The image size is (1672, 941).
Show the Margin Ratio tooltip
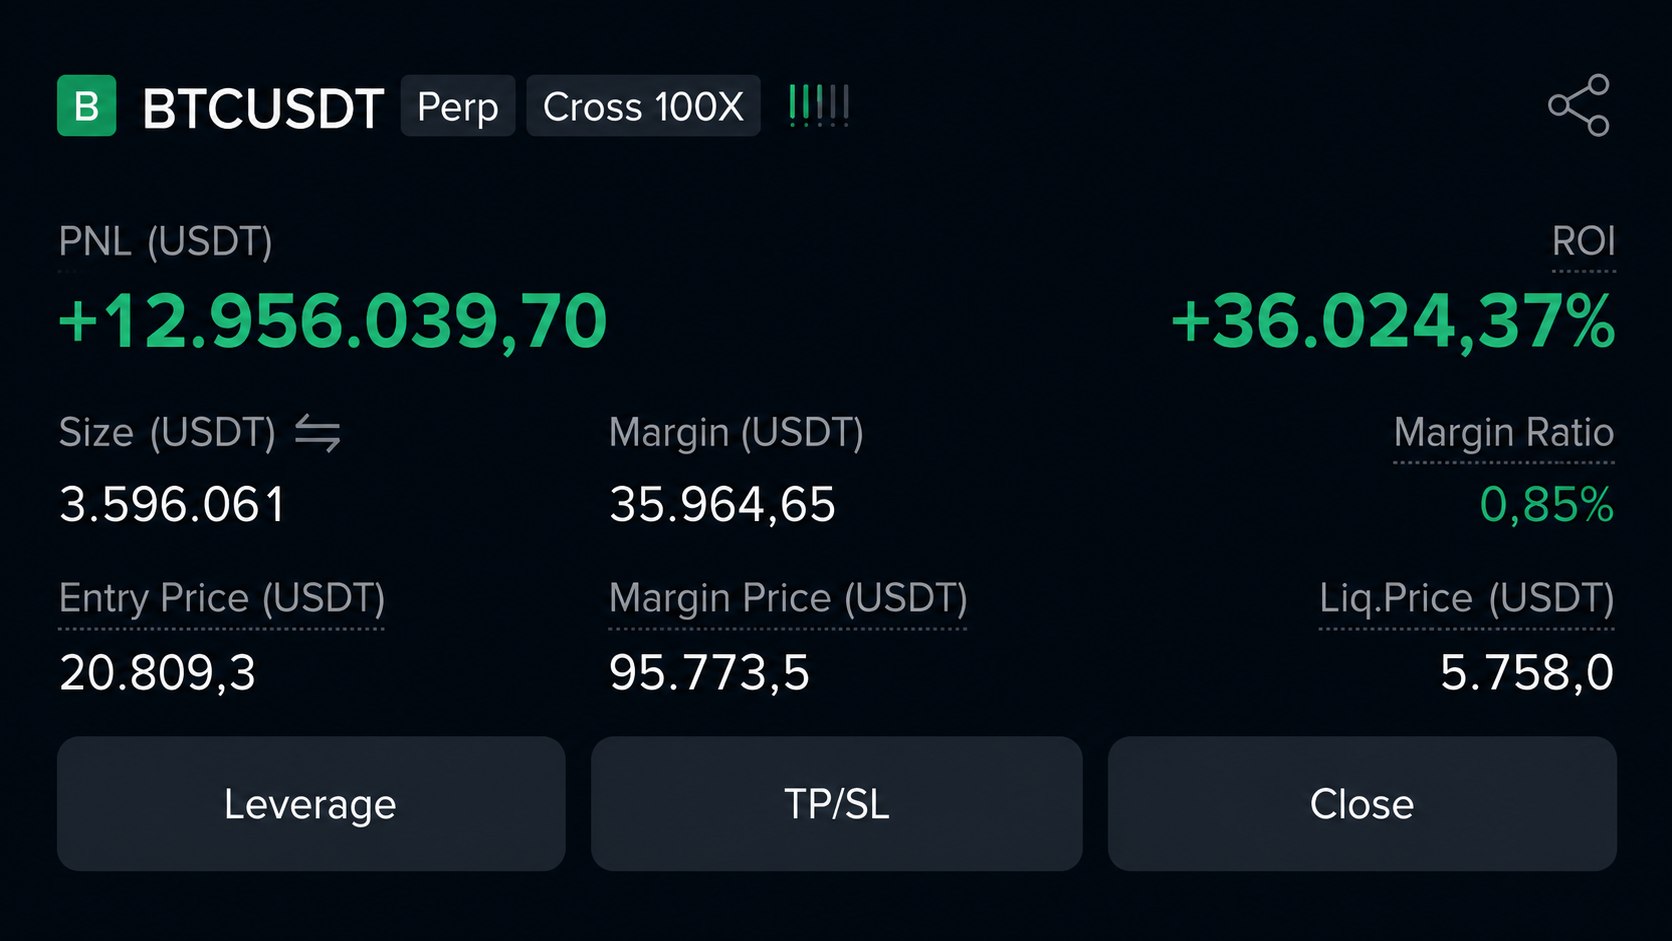1504,433
